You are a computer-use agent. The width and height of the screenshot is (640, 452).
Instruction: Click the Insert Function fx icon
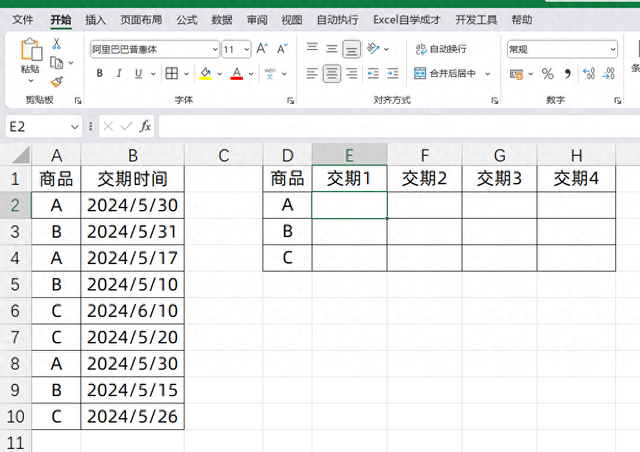pos(145,126)
